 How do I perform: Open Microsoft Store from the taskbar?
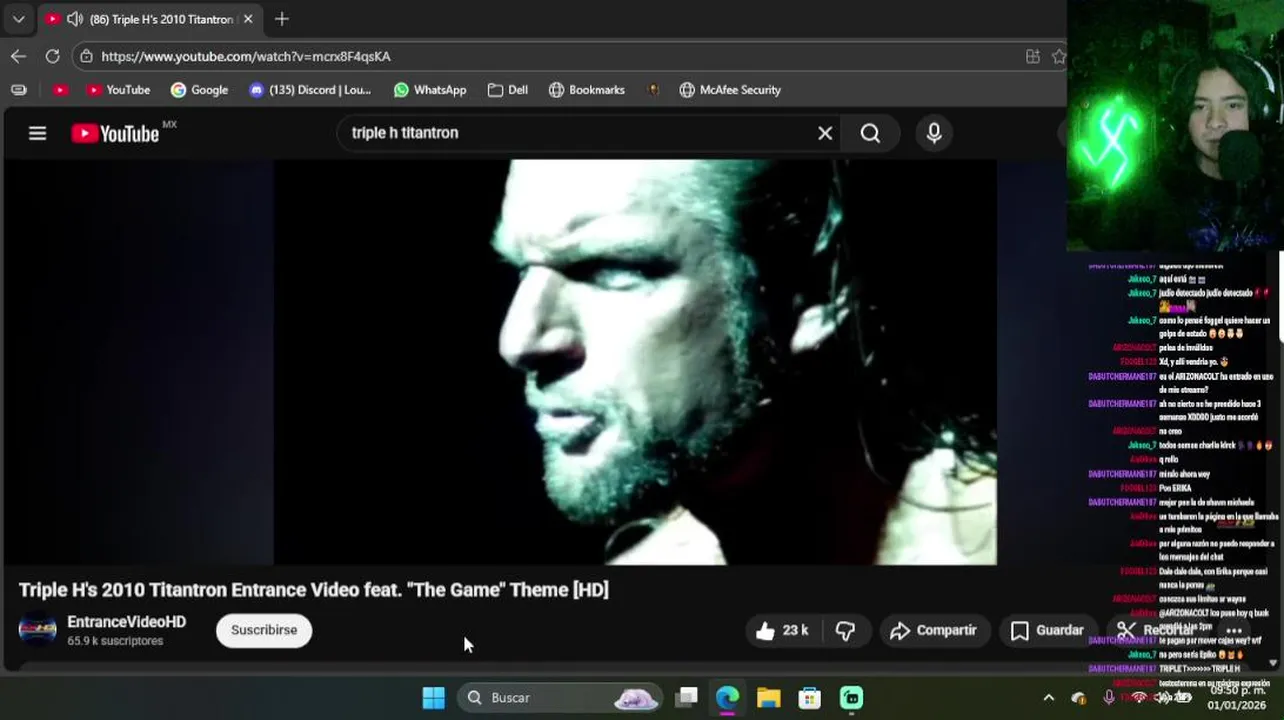(x=810, y=698)
